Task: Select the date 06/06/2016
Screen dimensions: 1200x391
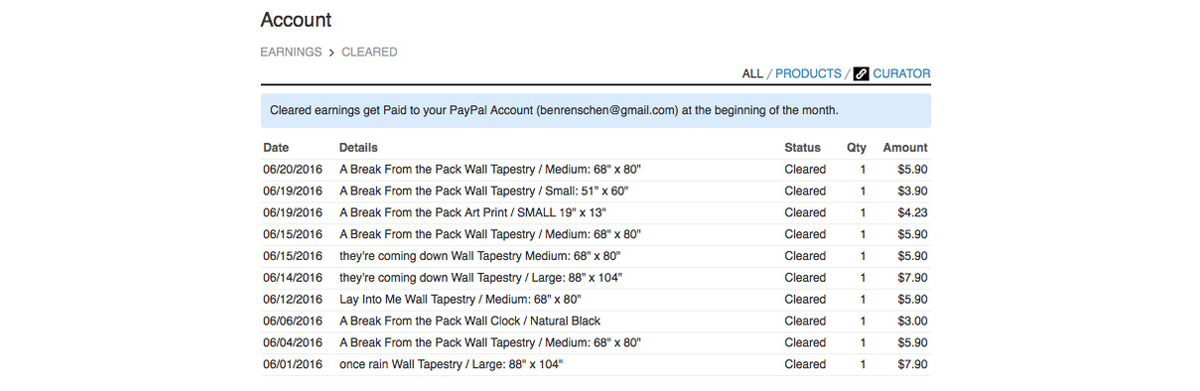Action: pos(293,321)
